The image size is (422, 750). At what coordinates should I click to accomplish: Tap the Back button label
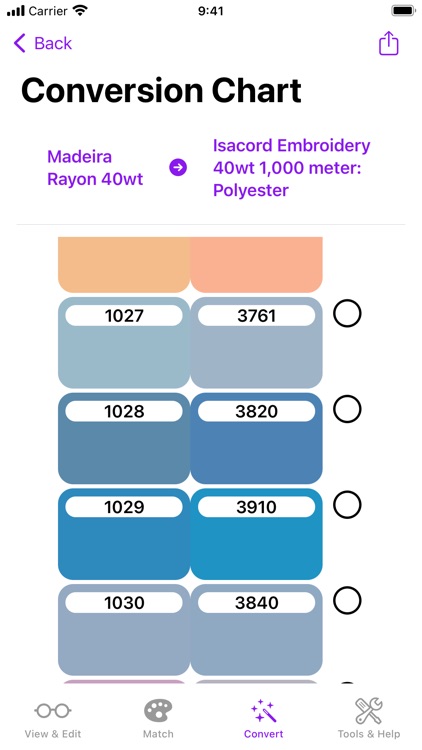pos(53,43)
